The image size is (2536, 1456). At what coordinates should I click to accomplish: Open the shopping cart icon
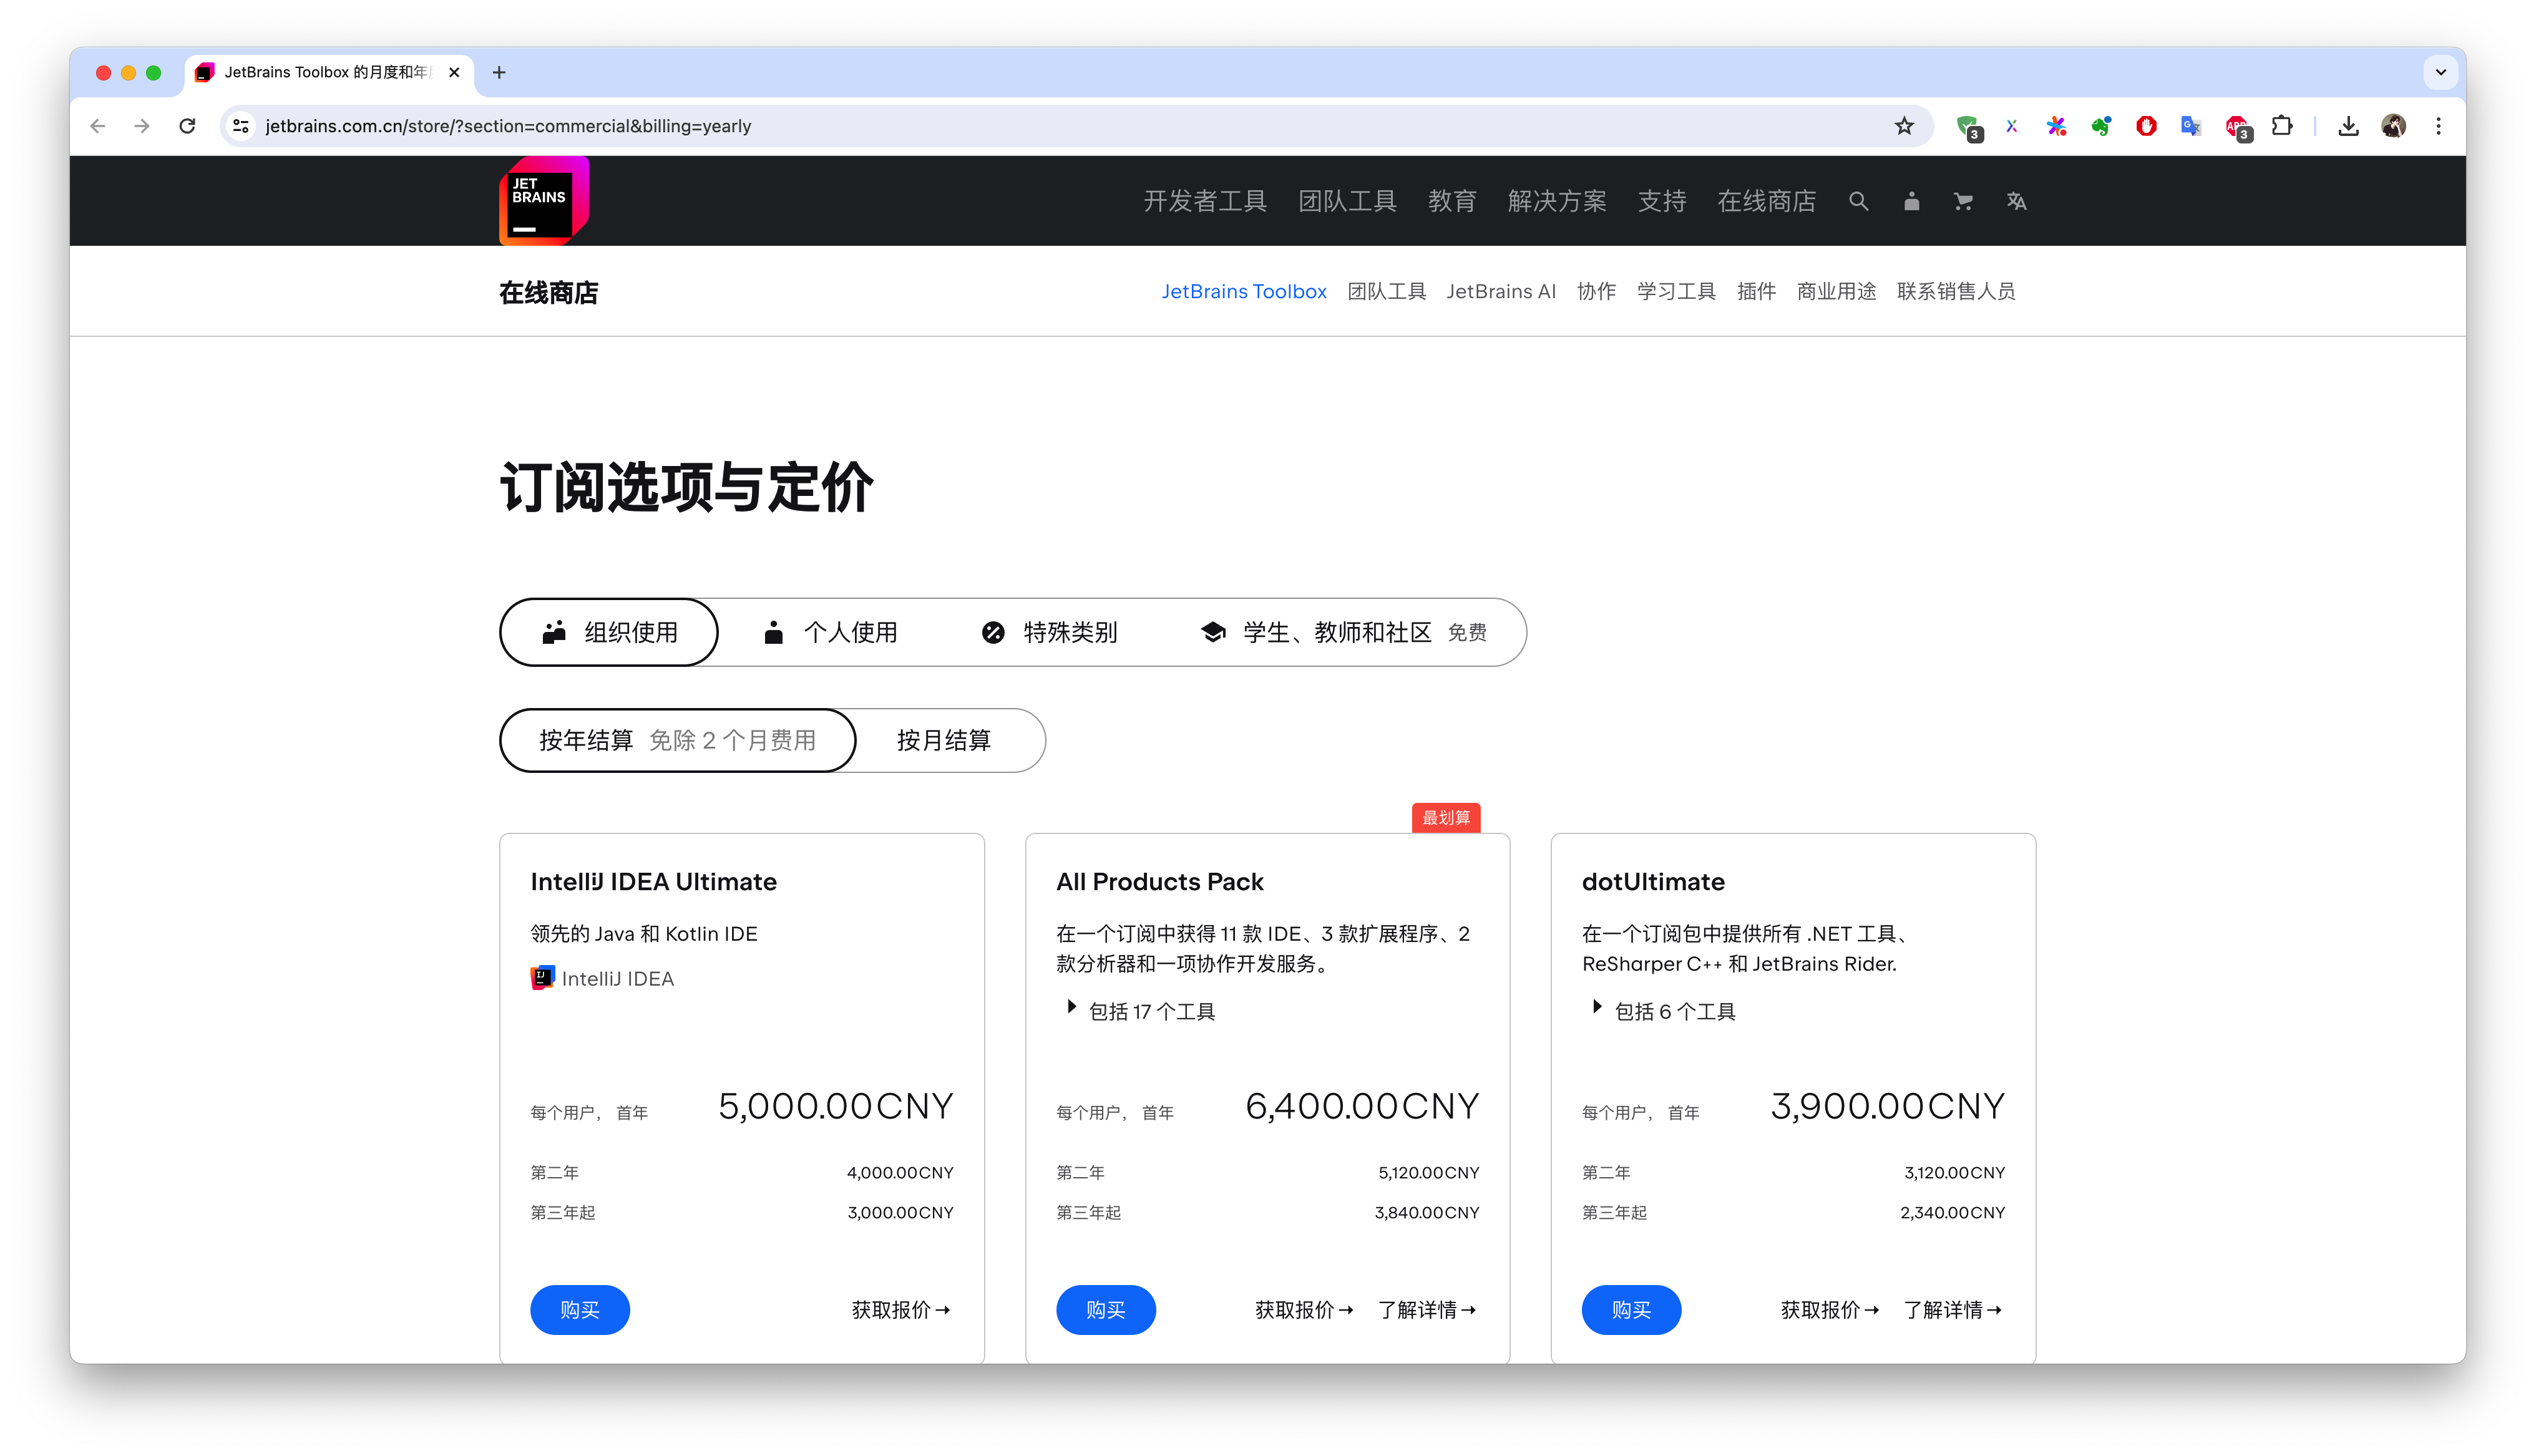(1963, 201)
